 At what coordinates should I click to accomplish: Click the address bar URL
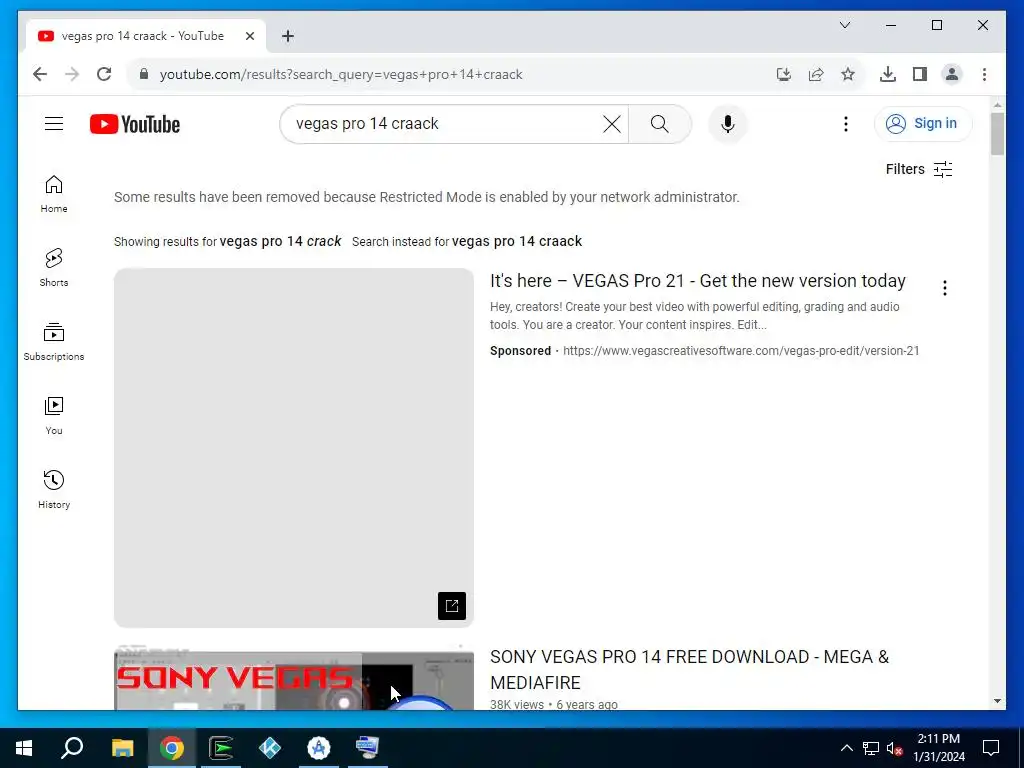tap(341, 74)
